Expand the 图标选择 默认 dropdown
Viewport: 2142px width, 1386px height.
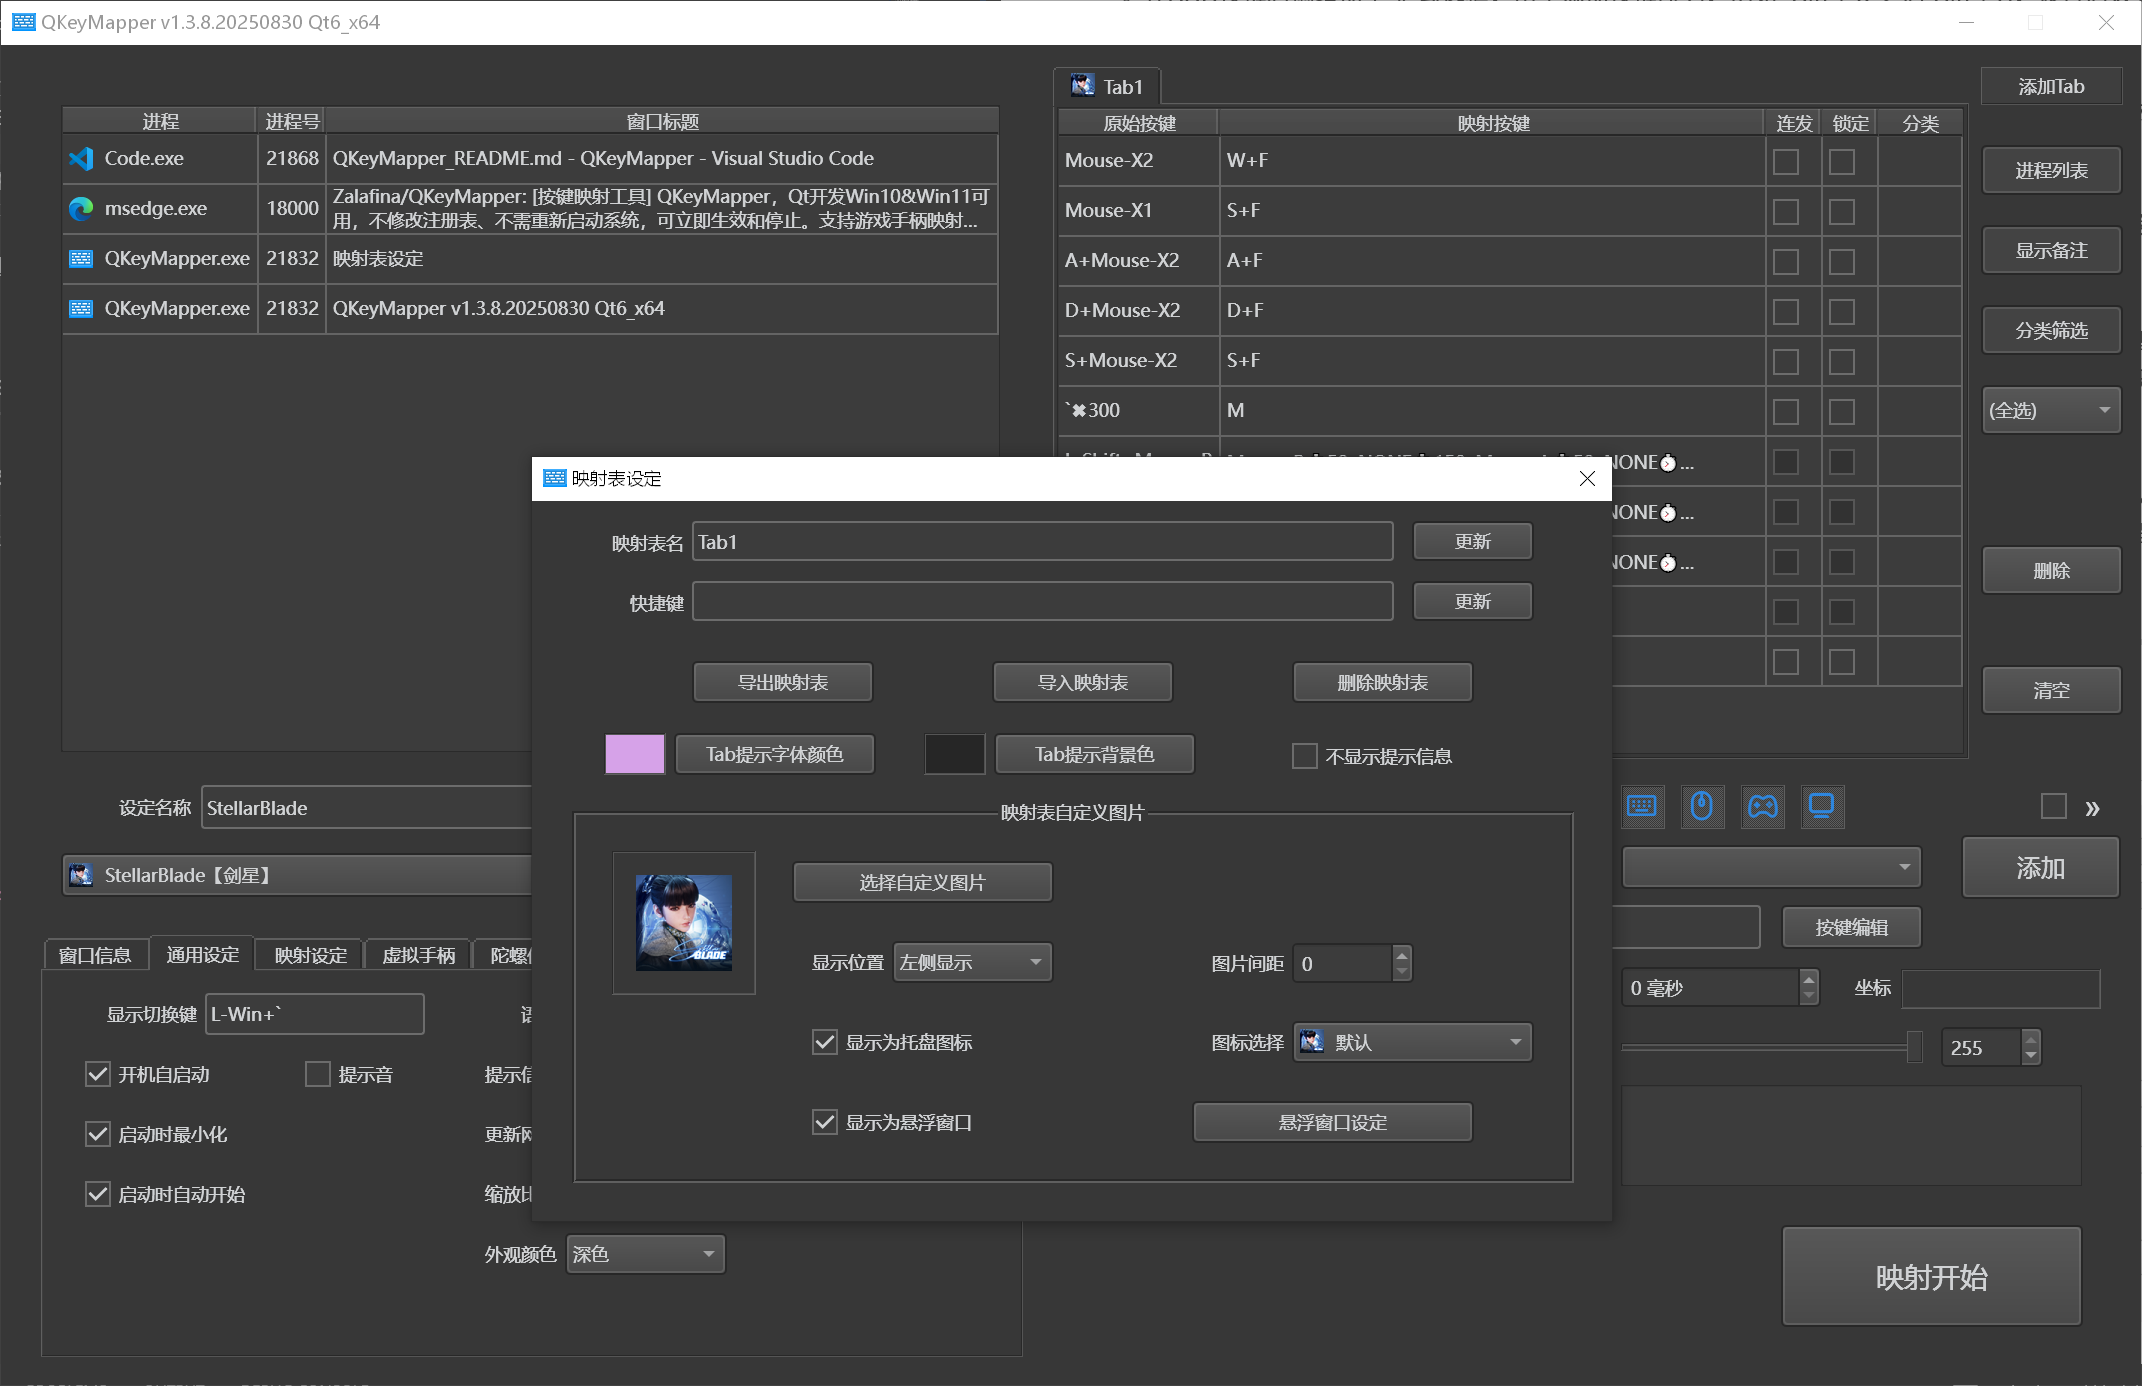point(1412,1042)
